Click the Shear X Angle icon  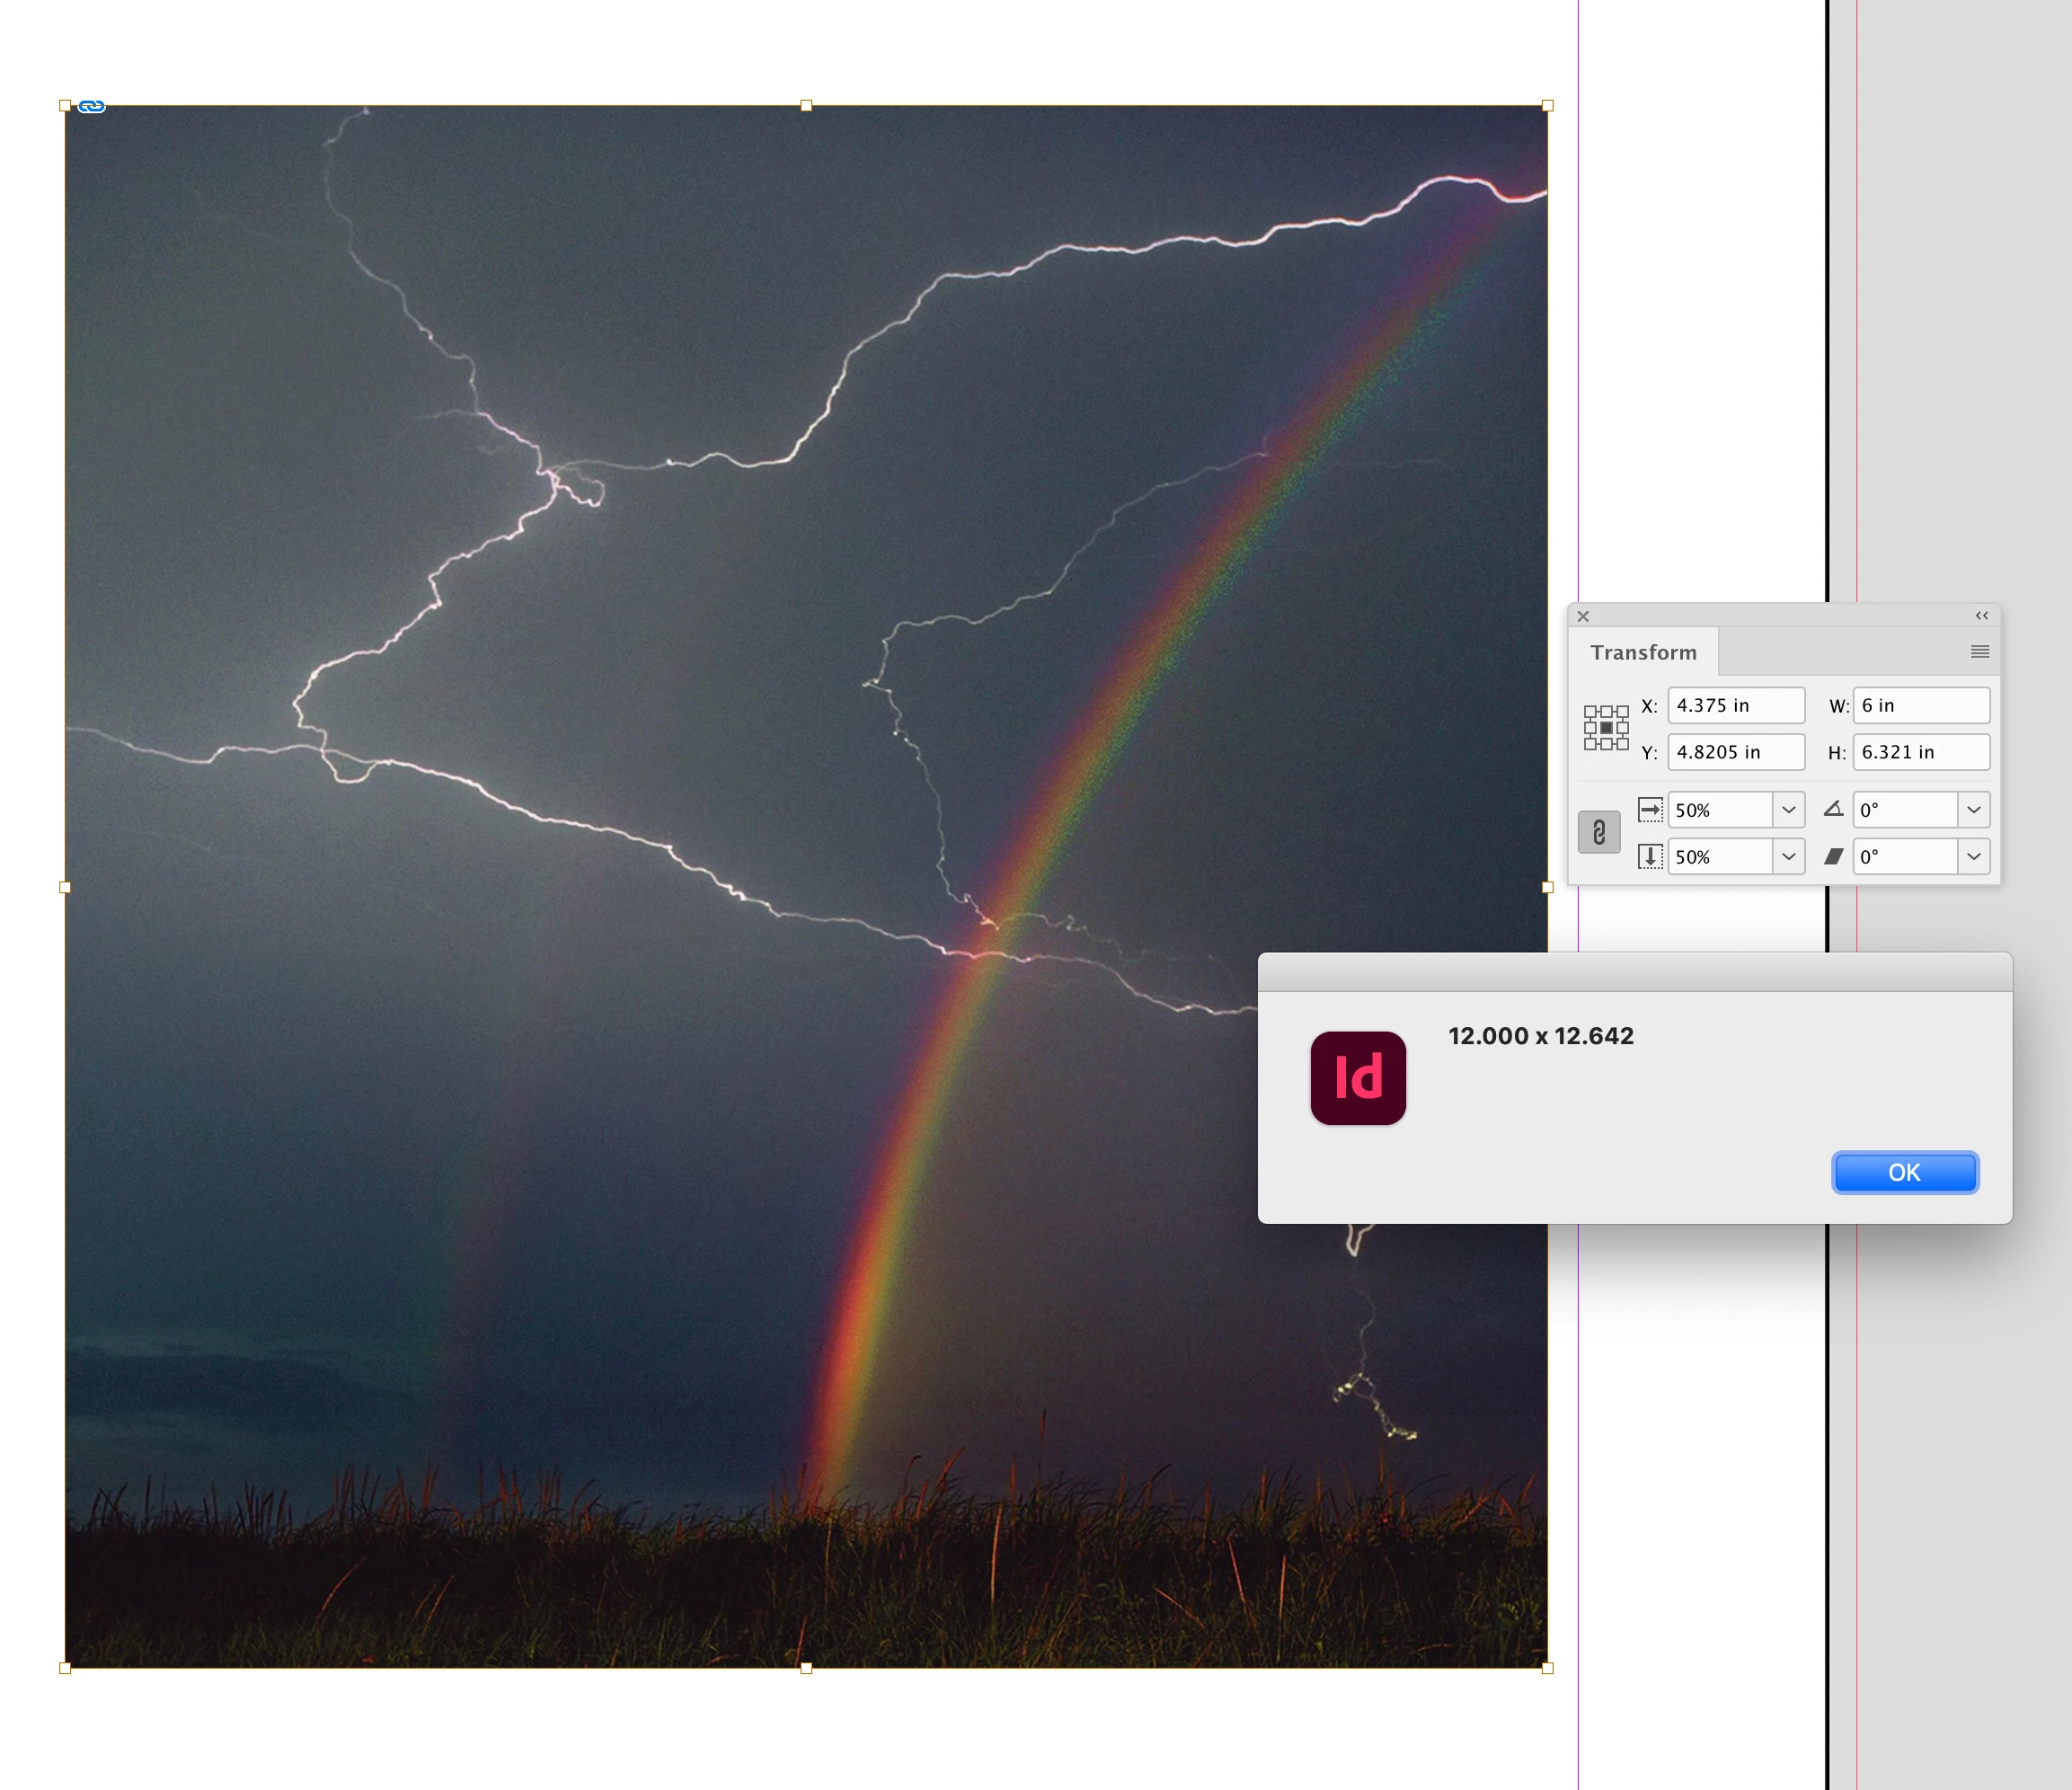pos(1833,857)
